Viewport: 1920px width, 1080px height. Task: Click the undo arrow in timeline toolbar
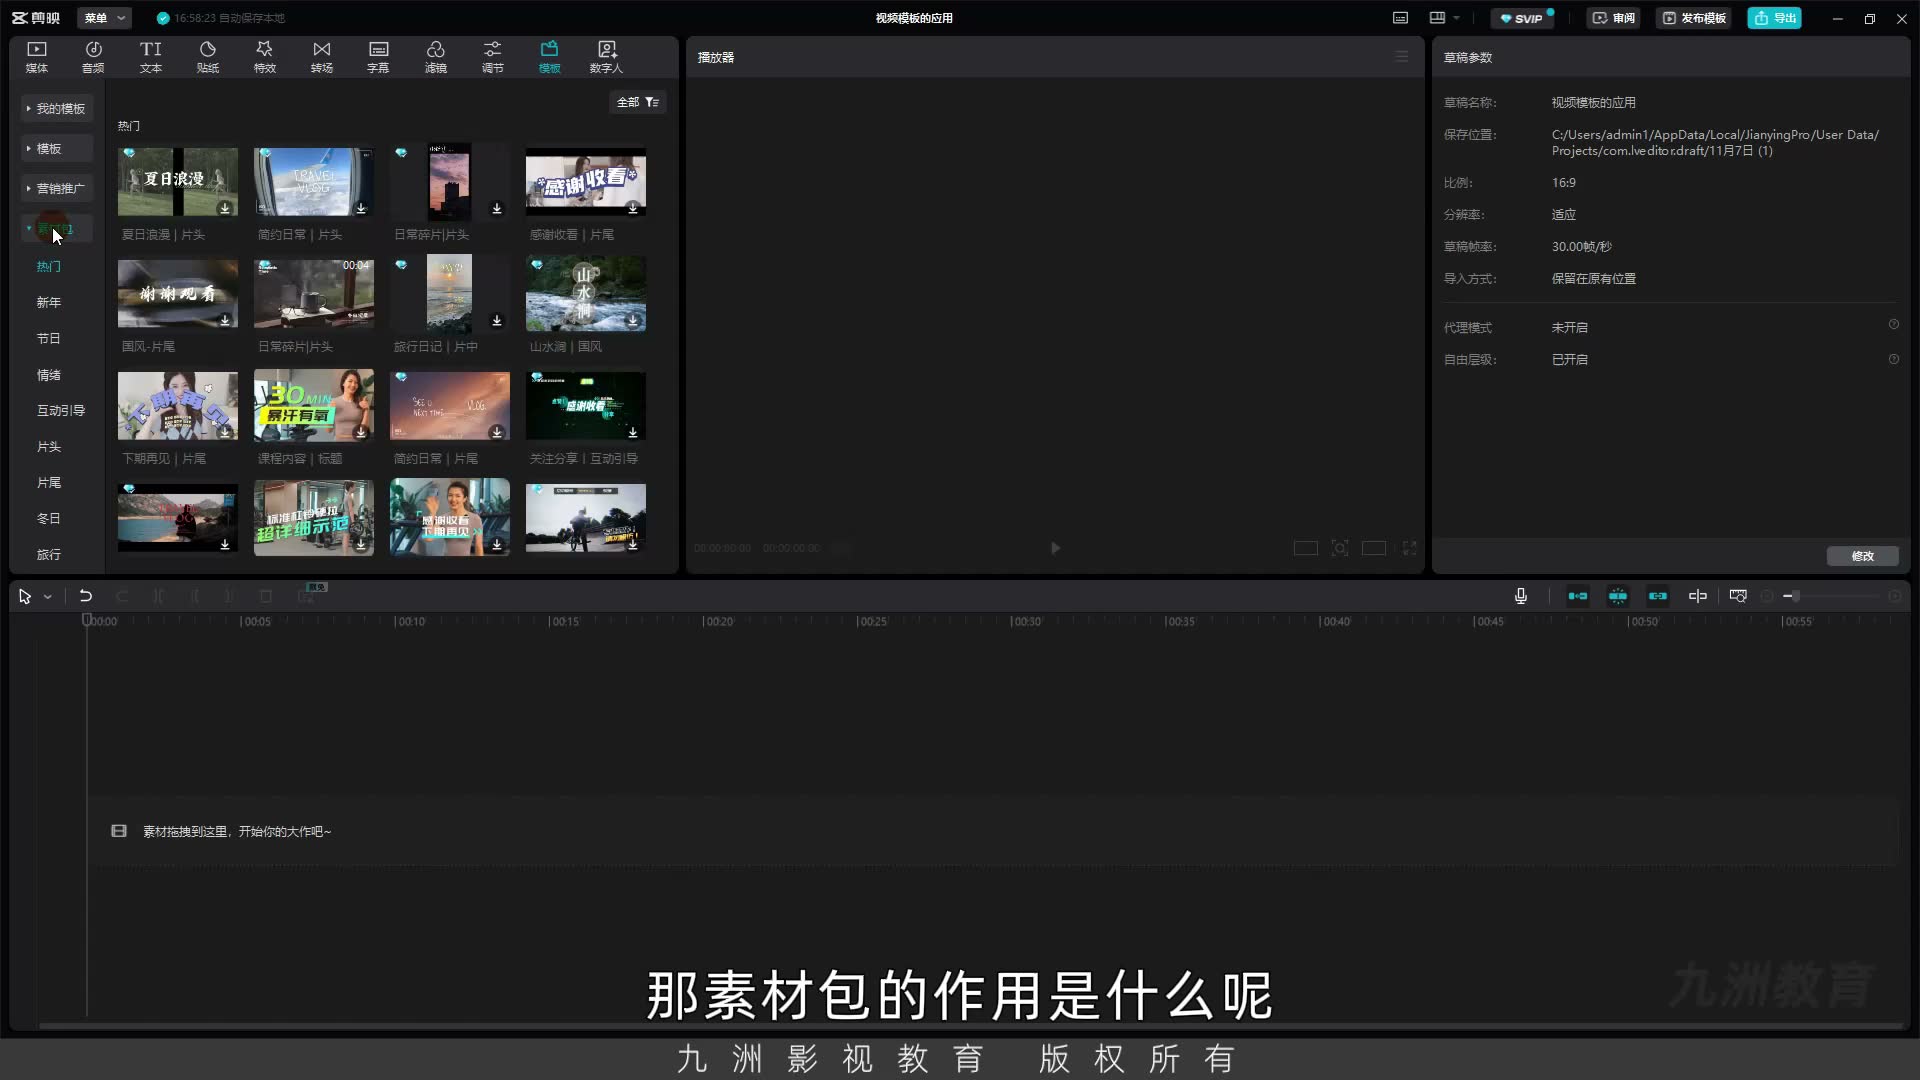pyautogui.click(x=86, y=596)
